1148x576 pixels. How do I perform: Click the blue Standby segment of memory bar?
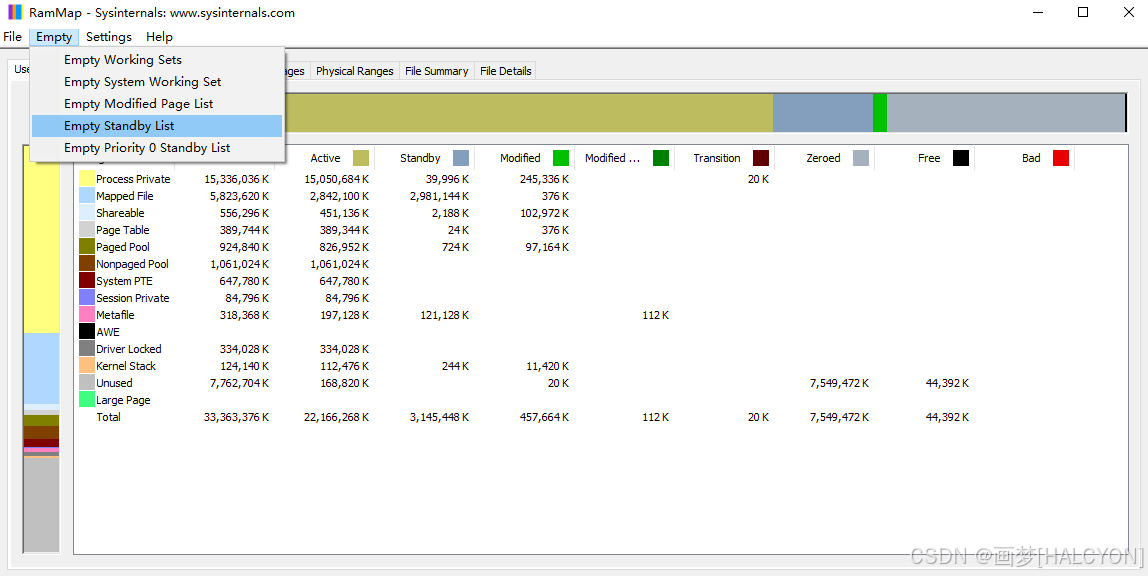[823, 113]
